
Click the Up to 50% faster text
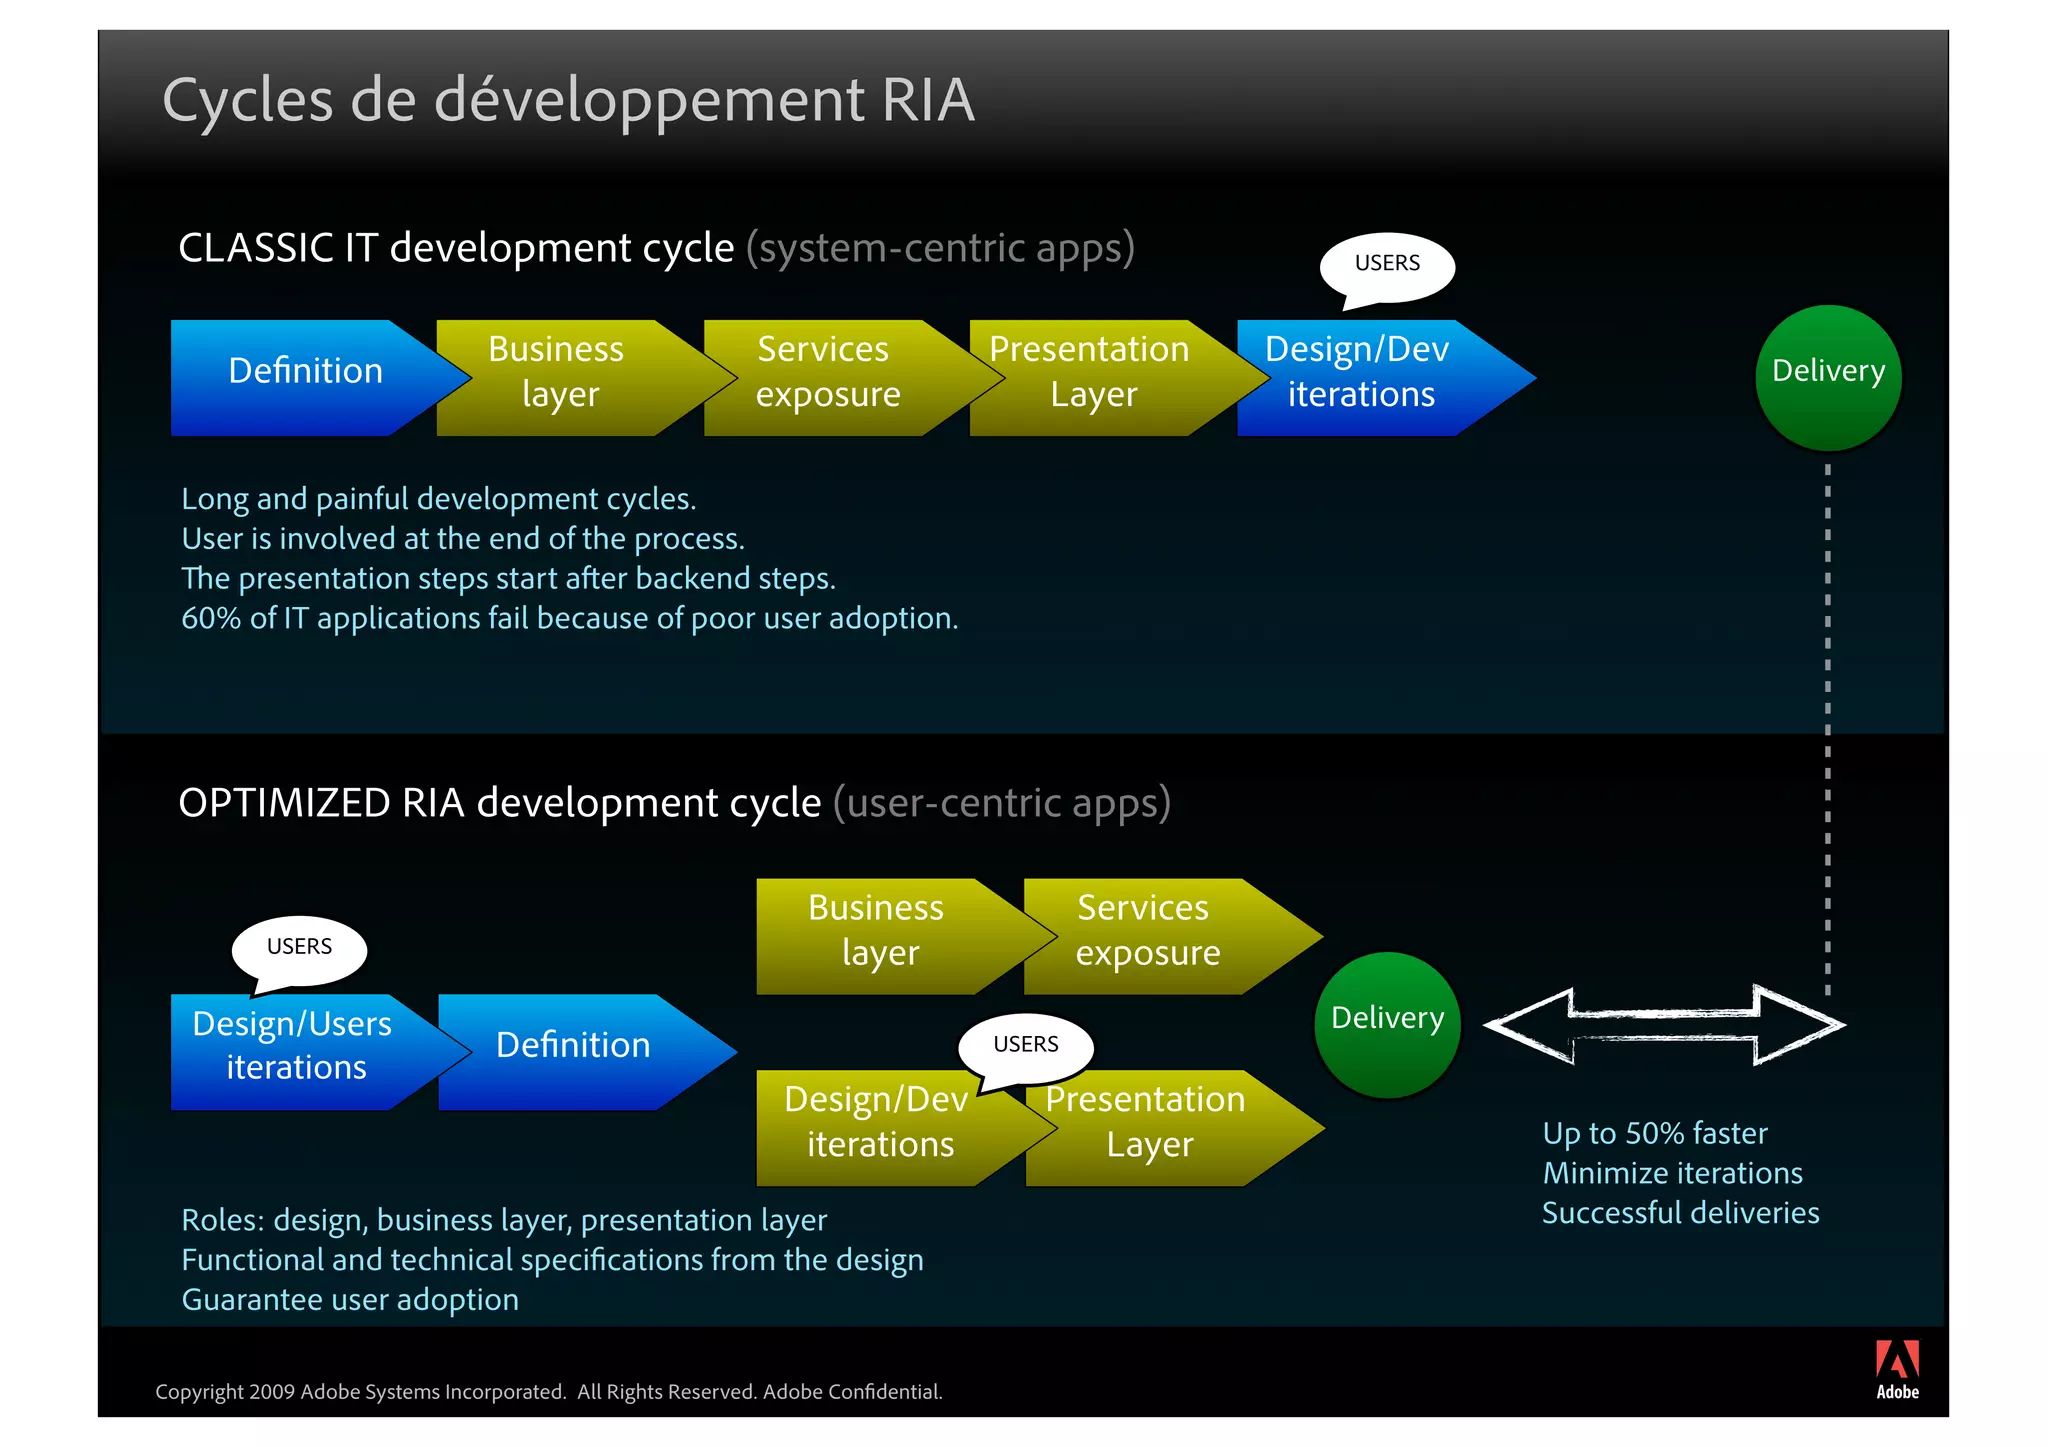1654,1133
